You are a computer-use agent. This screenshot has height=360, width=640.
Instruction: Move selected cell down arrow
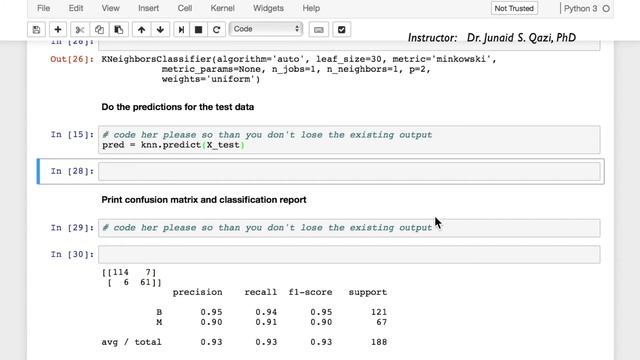point(160,29)
